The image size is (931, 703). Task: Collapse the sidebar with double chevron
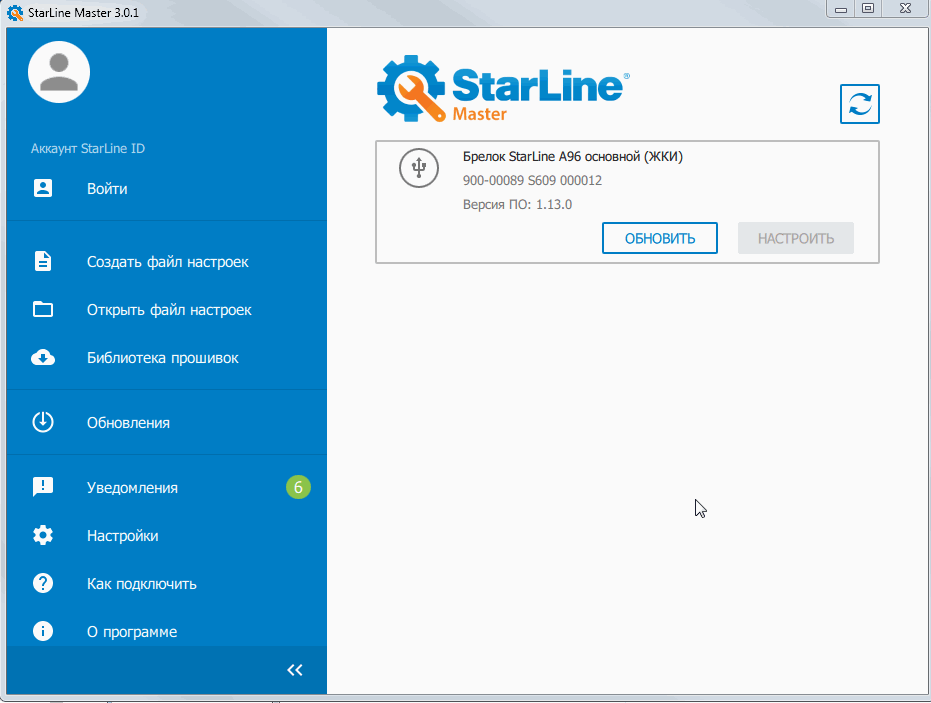[x=294, y=670]
